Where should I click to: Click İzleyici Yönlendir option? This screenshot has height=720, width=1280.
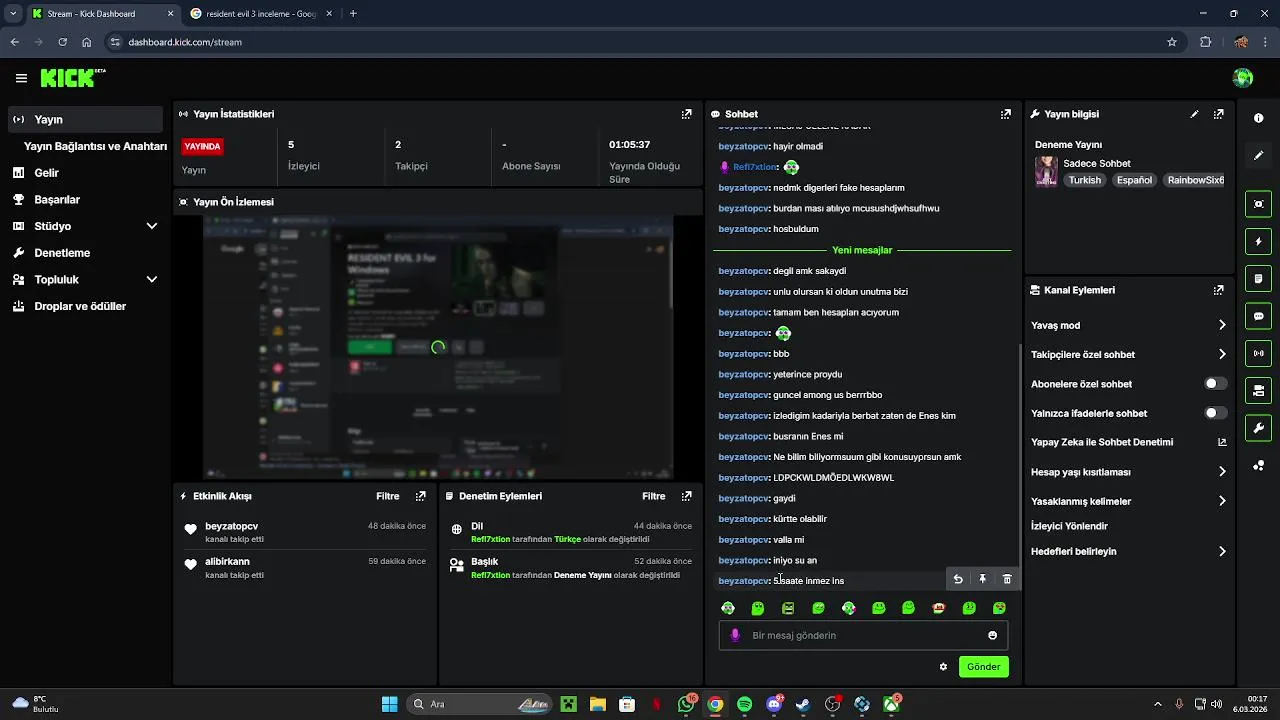(x=1069, y=526)
